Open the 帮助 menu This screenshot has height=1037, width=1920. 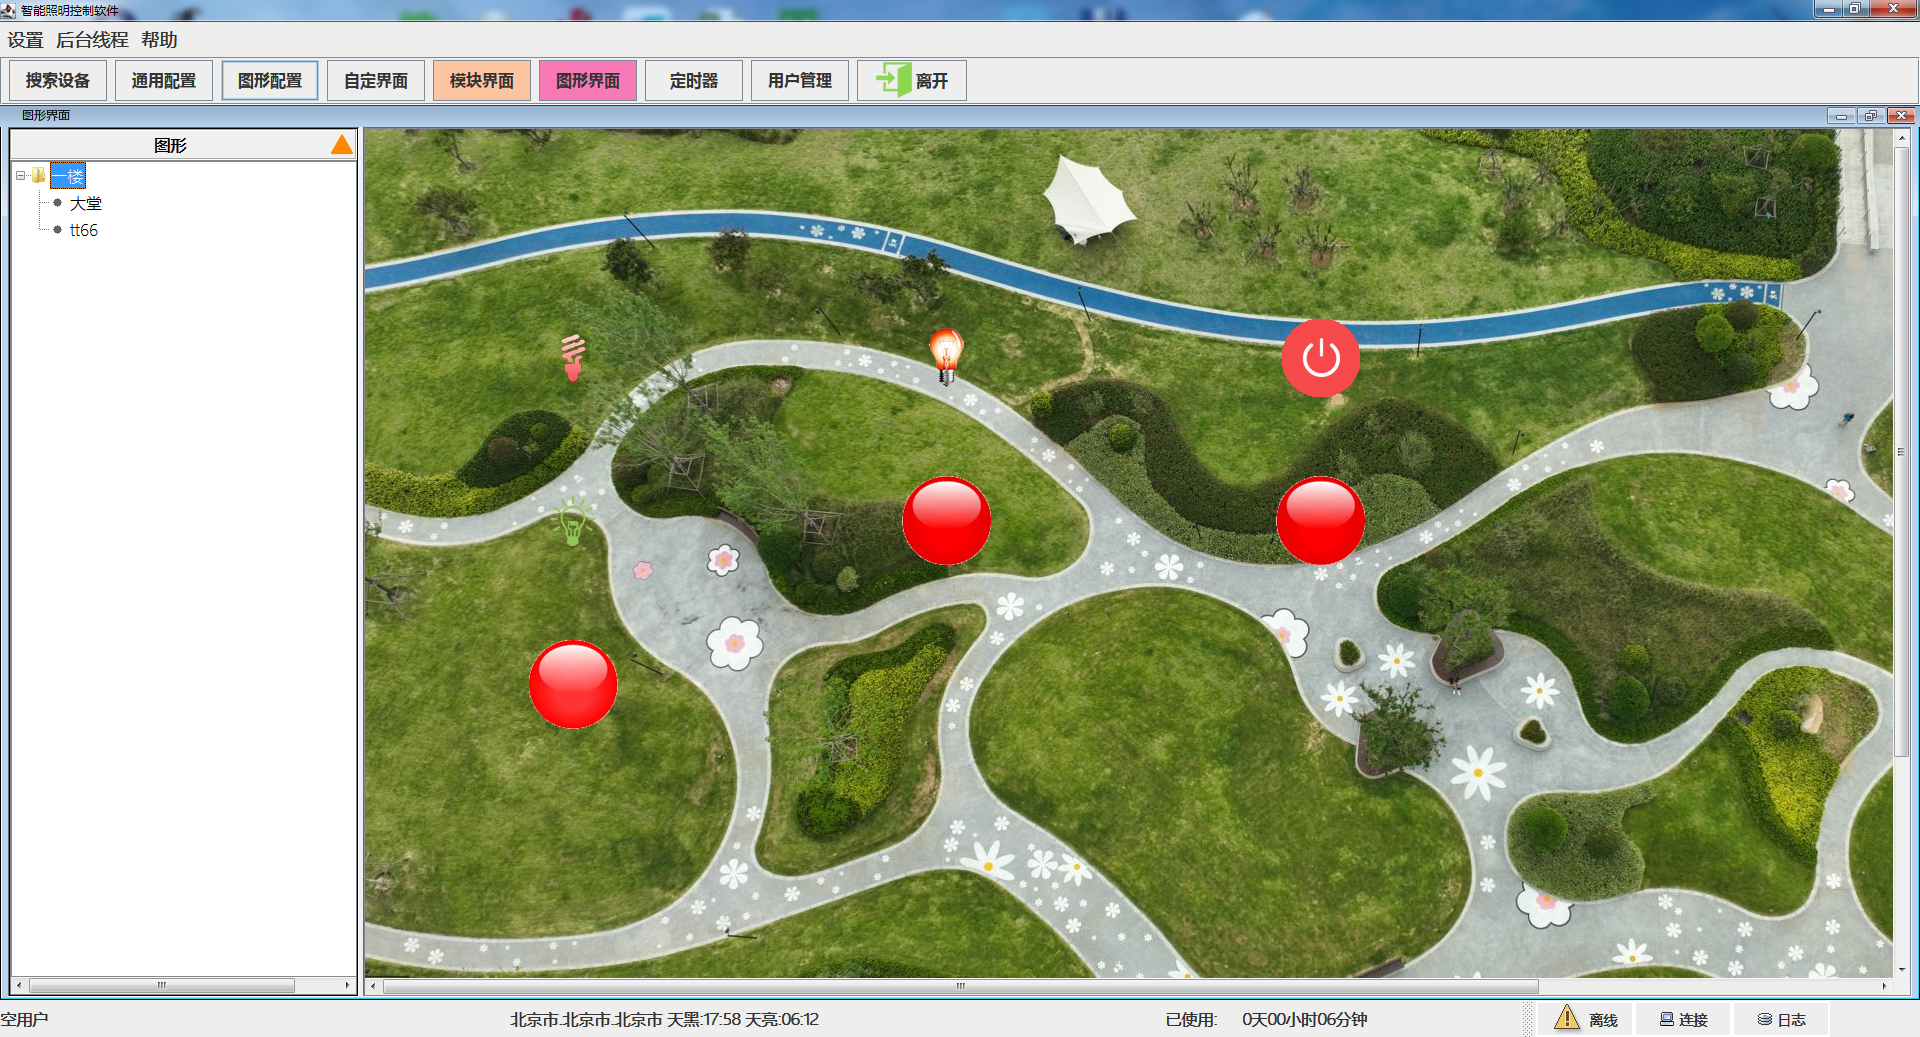159,40
